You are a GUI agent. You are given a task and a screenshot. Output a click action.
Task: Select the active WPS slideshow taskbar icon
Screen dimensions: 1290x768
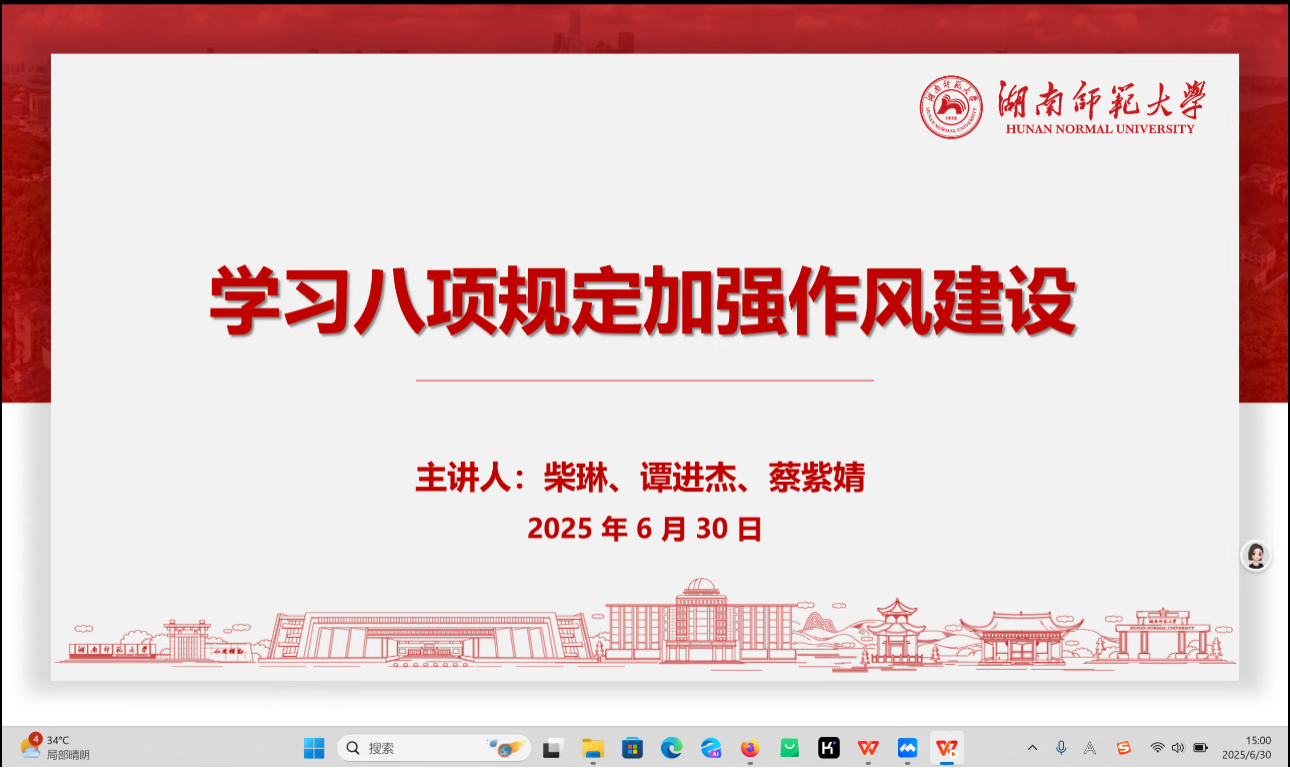click(946, 748)
